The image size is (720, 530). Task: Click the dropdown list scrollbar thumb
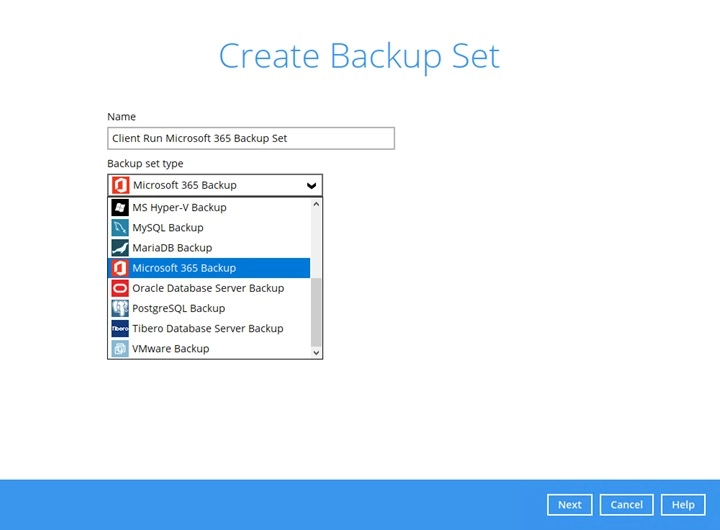[316, 312]
